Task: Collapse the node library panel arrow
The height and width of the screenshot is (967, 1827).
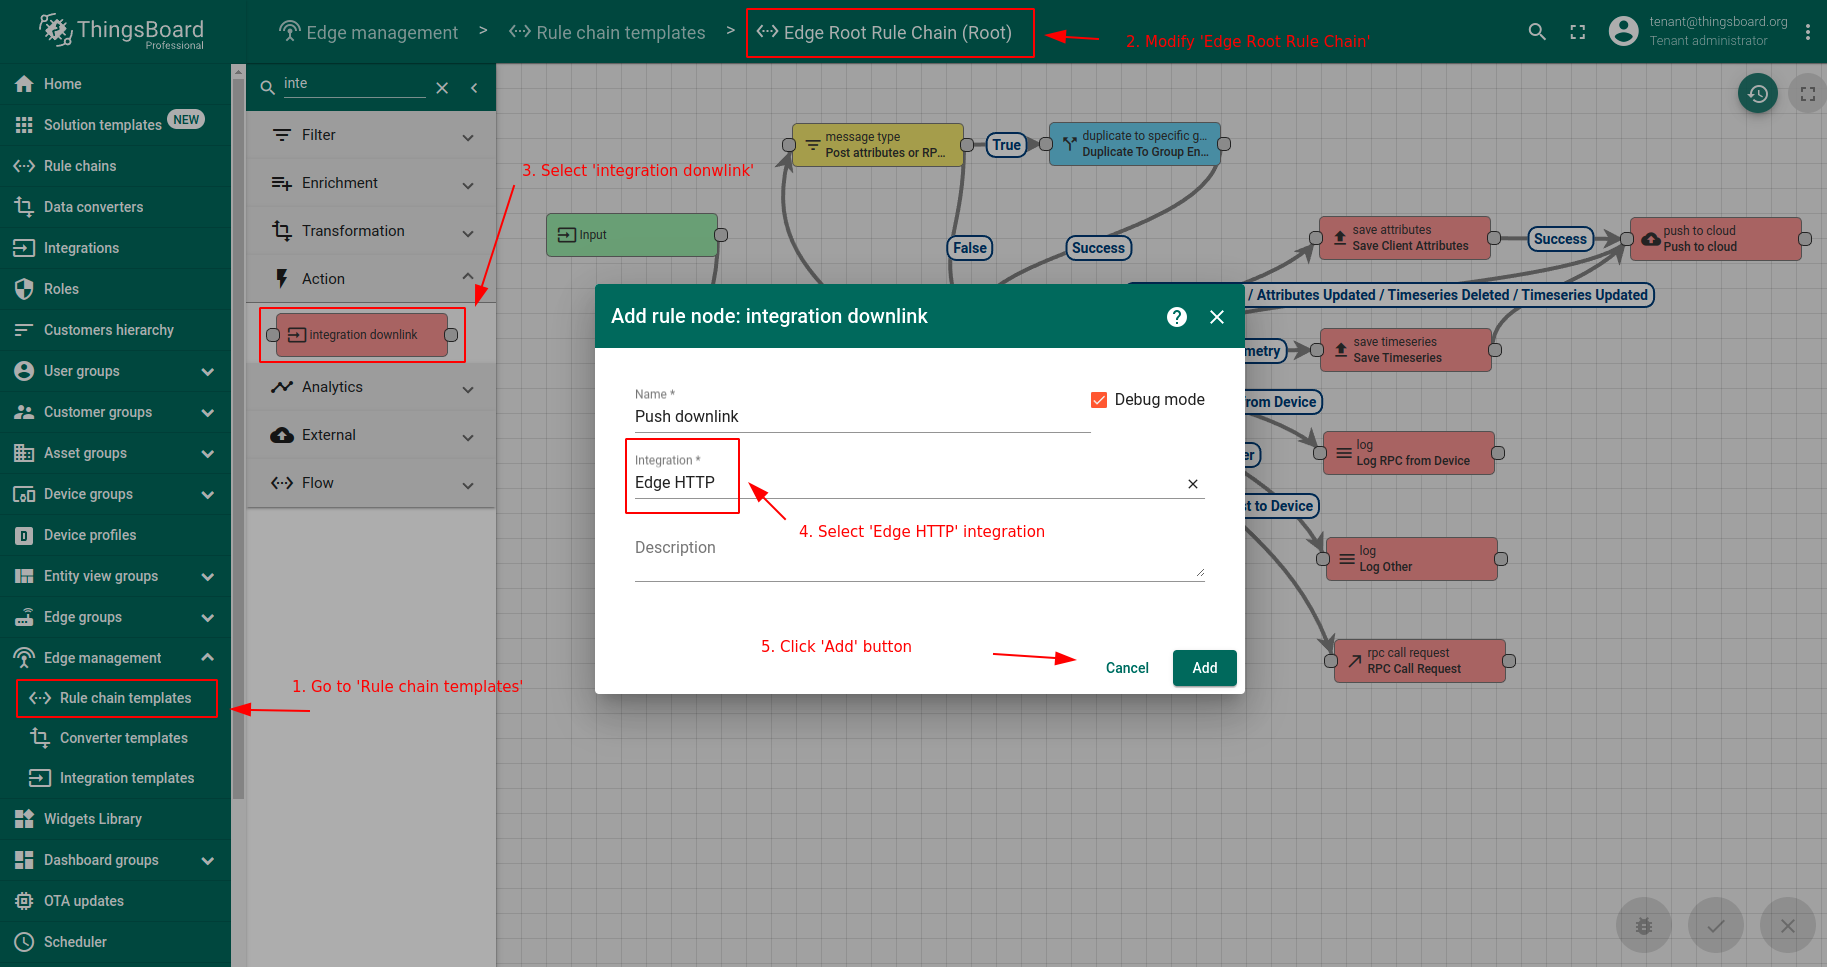Action: pyautogui.click(x=474, y=88)
